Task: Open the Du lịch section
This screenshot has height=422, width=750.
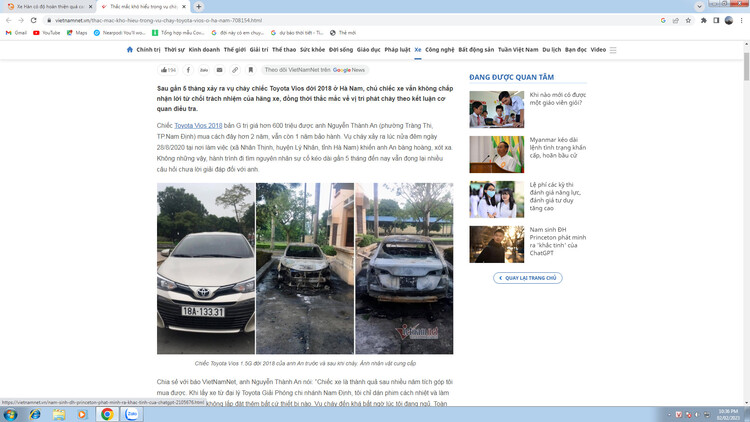Action: pos(551,50)
